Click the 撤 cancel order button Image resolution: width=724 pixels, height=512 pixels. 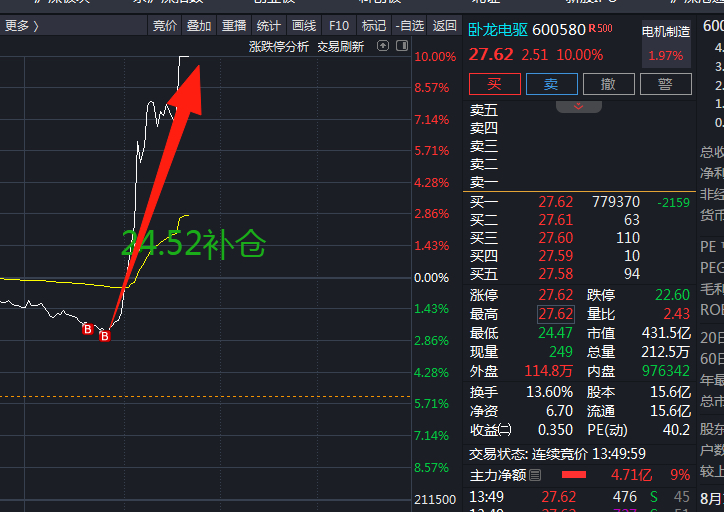click(609, 84)
